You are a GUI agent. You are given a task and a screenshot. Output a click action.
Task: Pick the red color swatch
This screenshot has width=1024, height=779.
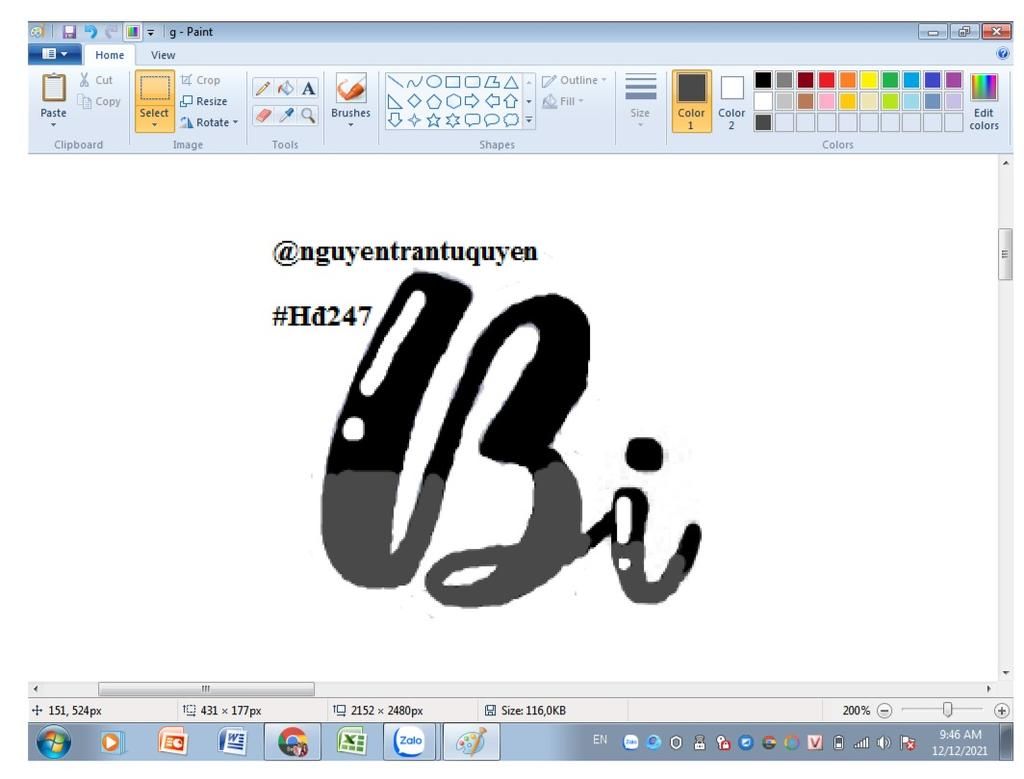coord(826,80)
